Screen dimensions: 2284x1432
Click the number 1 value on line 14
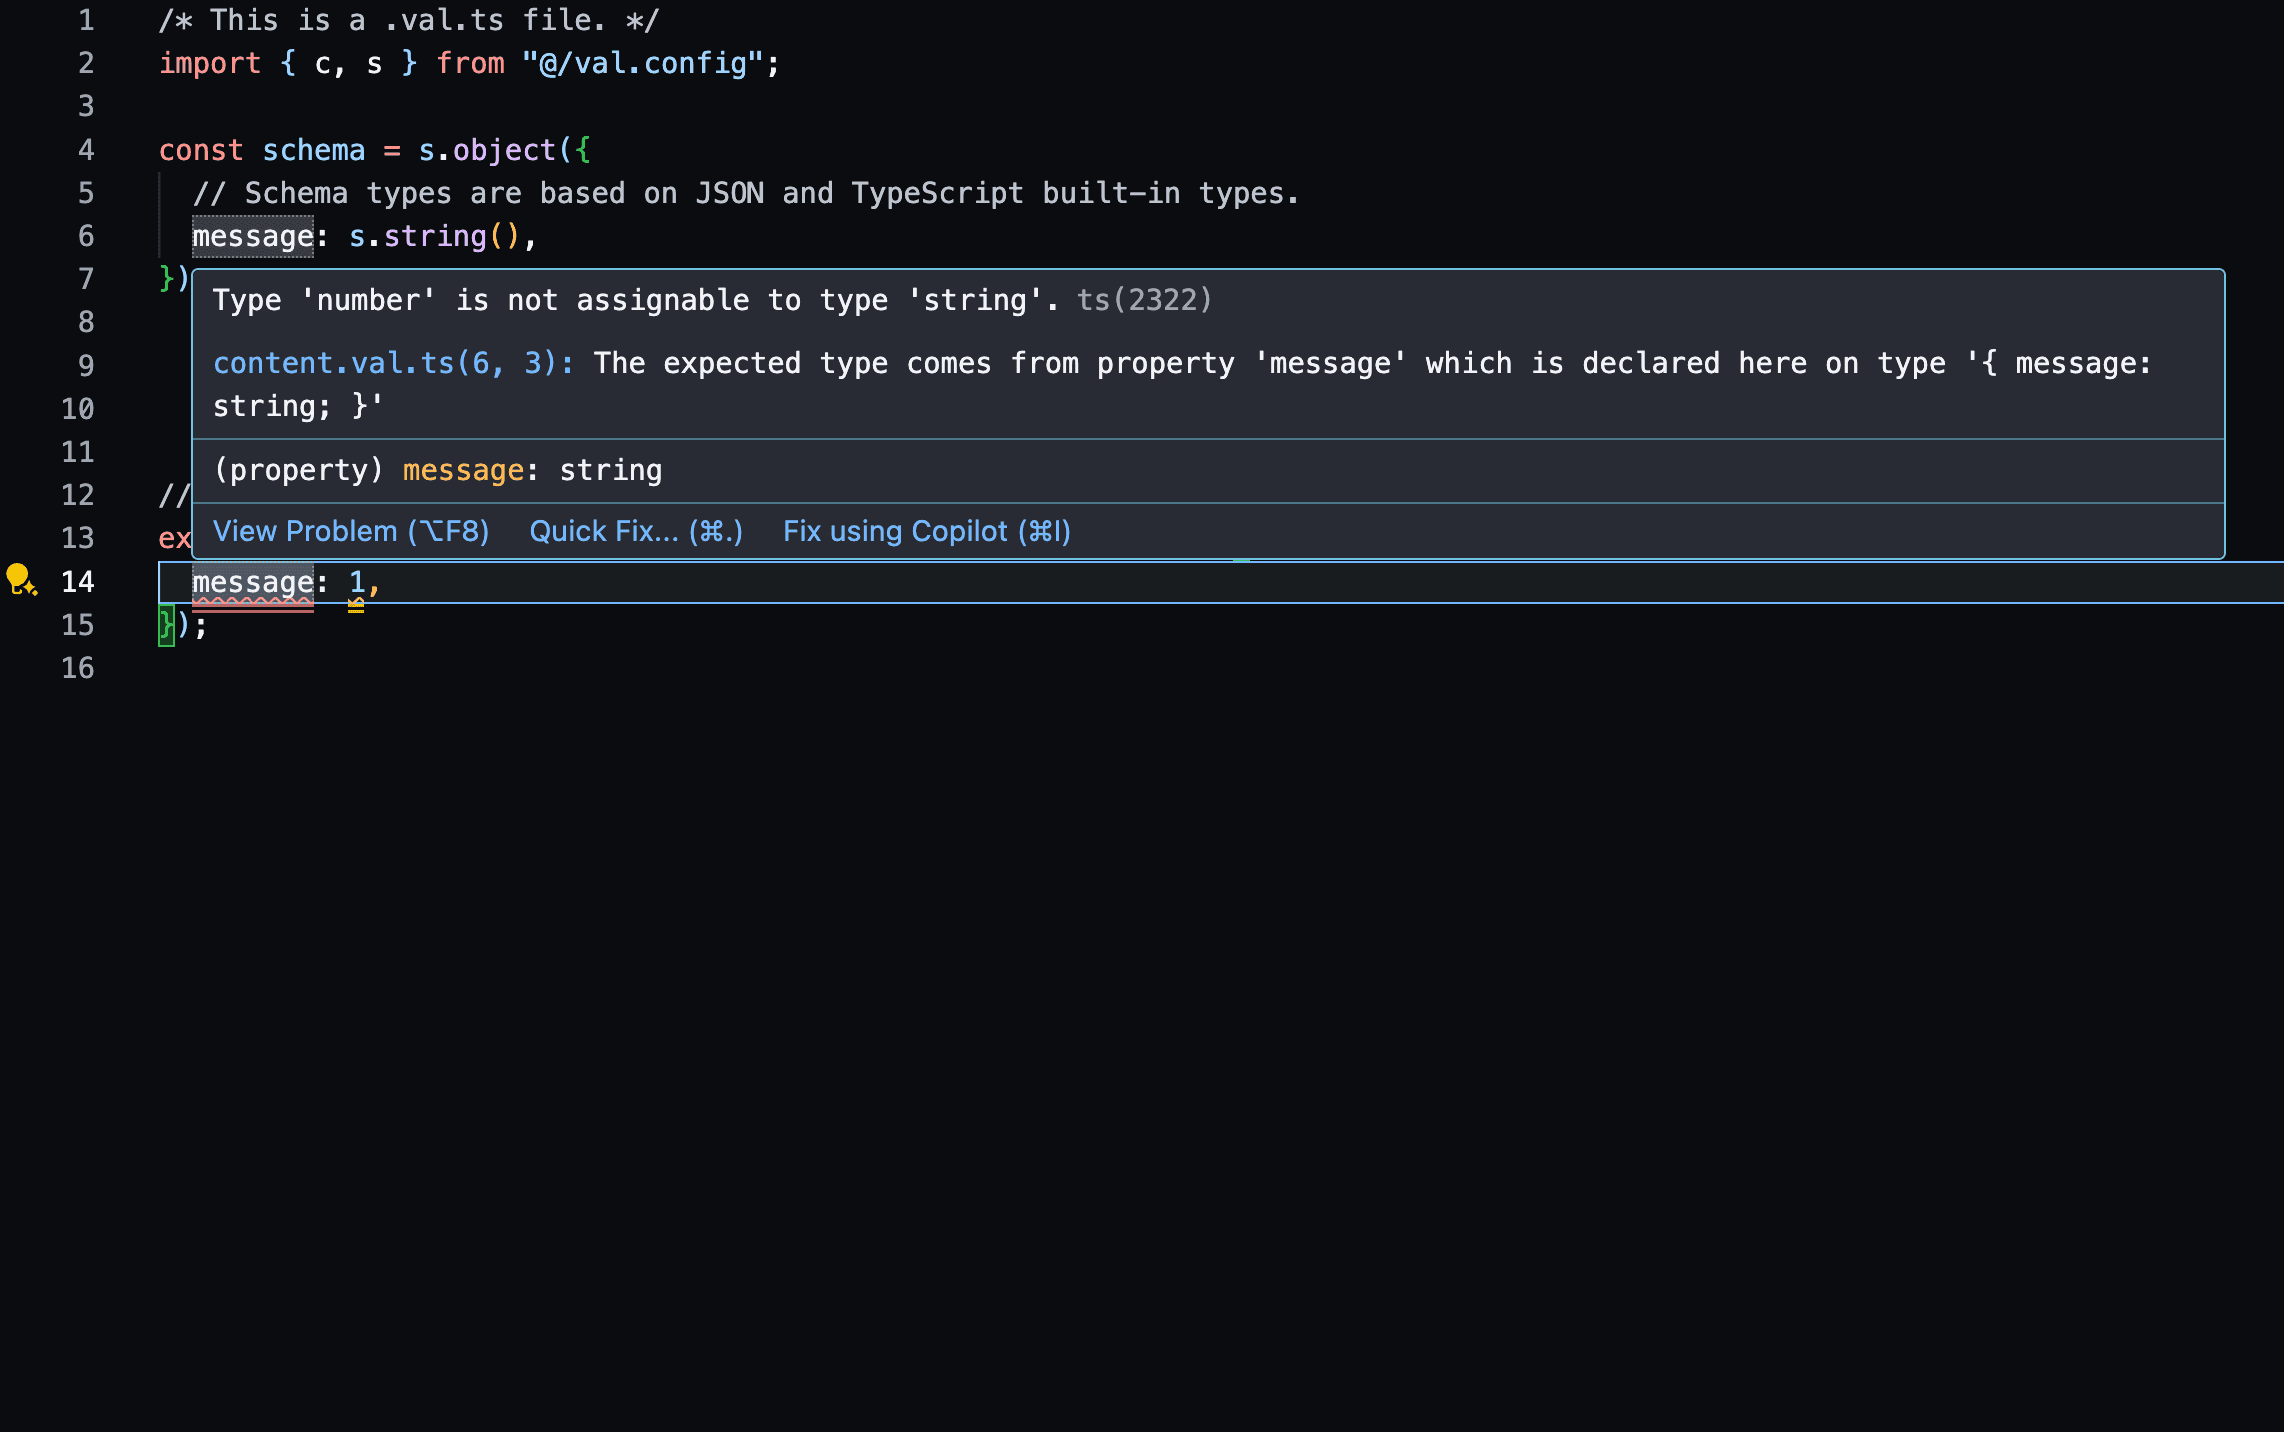coord(355,582)
